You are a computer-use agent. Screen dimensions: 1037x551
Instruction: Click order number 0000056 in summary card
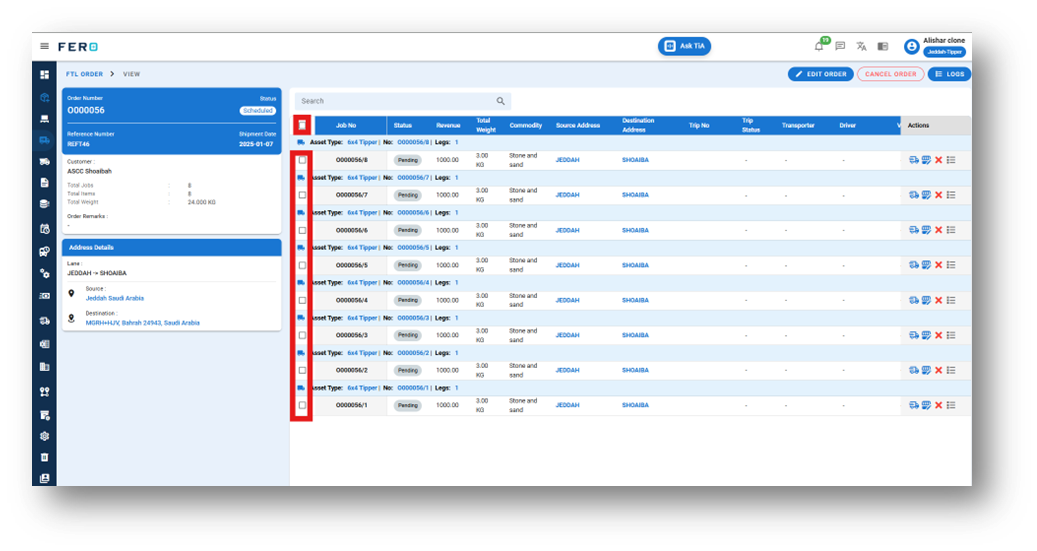click(86, 110)
